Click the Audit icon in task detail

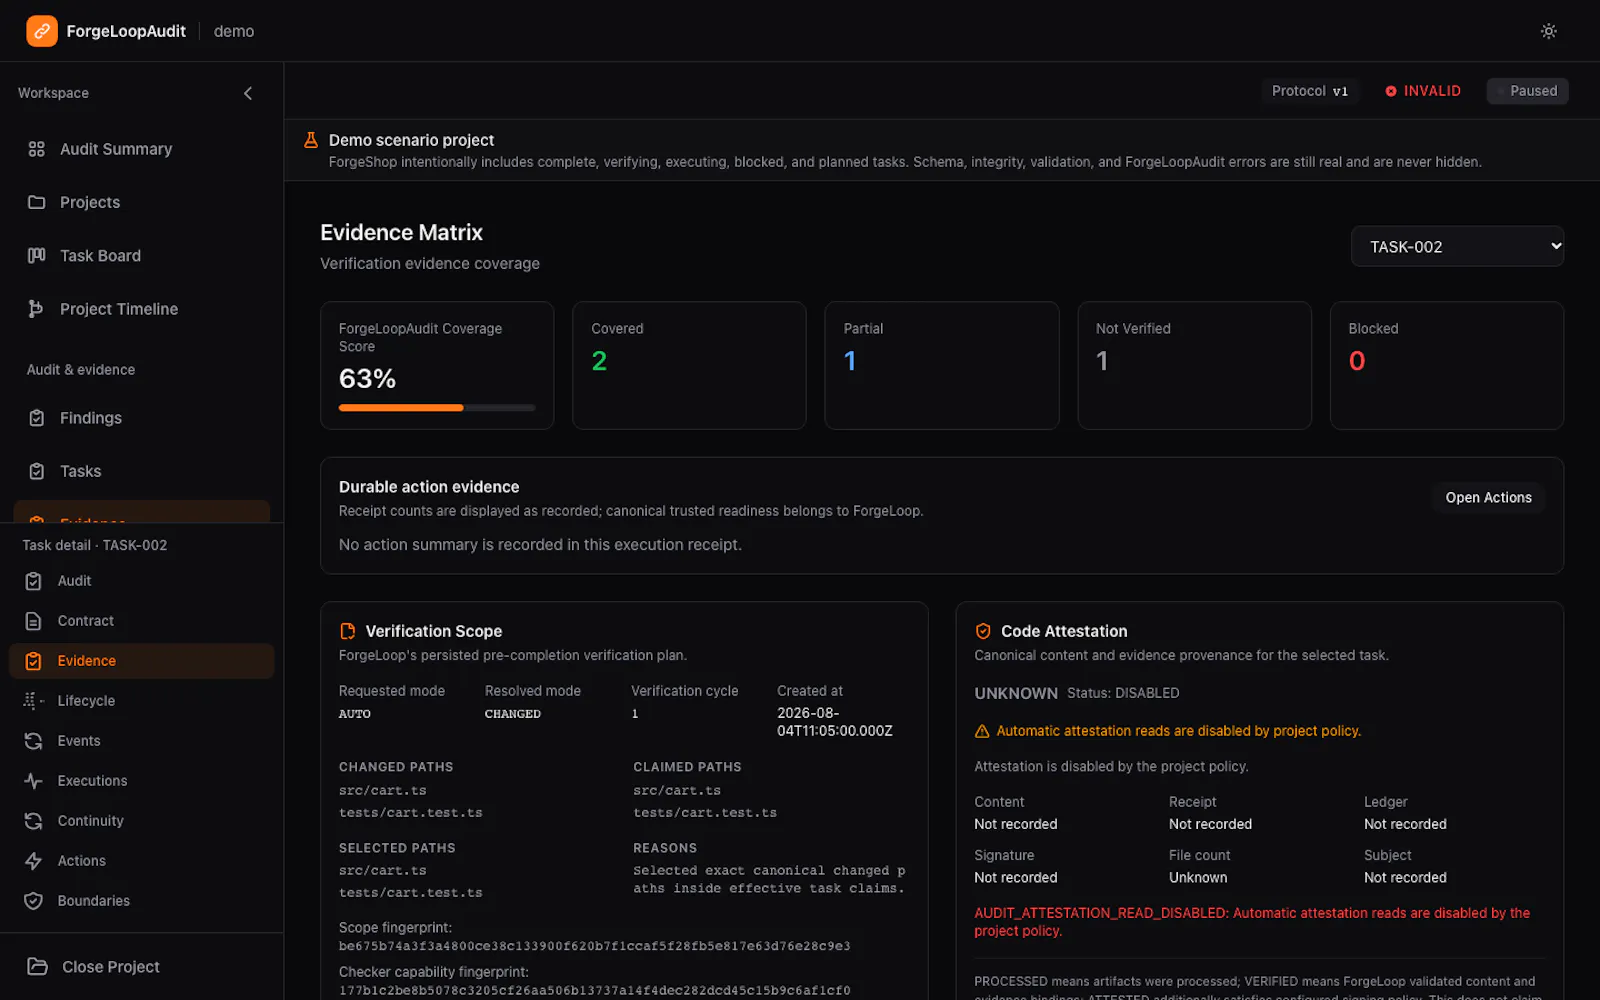[x=34, y=581]
